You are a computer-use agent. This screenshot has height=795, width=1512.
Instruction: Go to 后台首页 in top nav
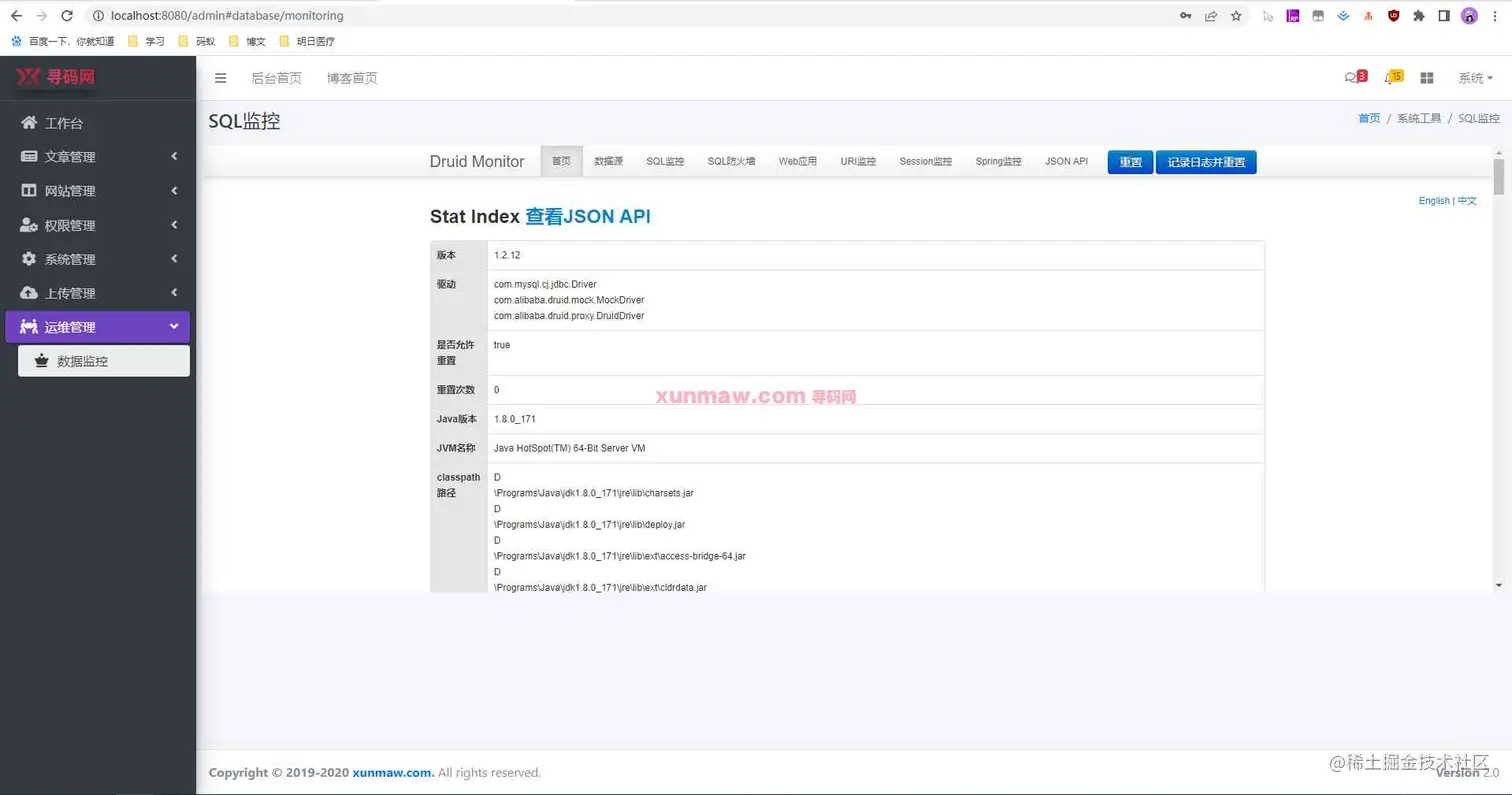coord(276,78)
